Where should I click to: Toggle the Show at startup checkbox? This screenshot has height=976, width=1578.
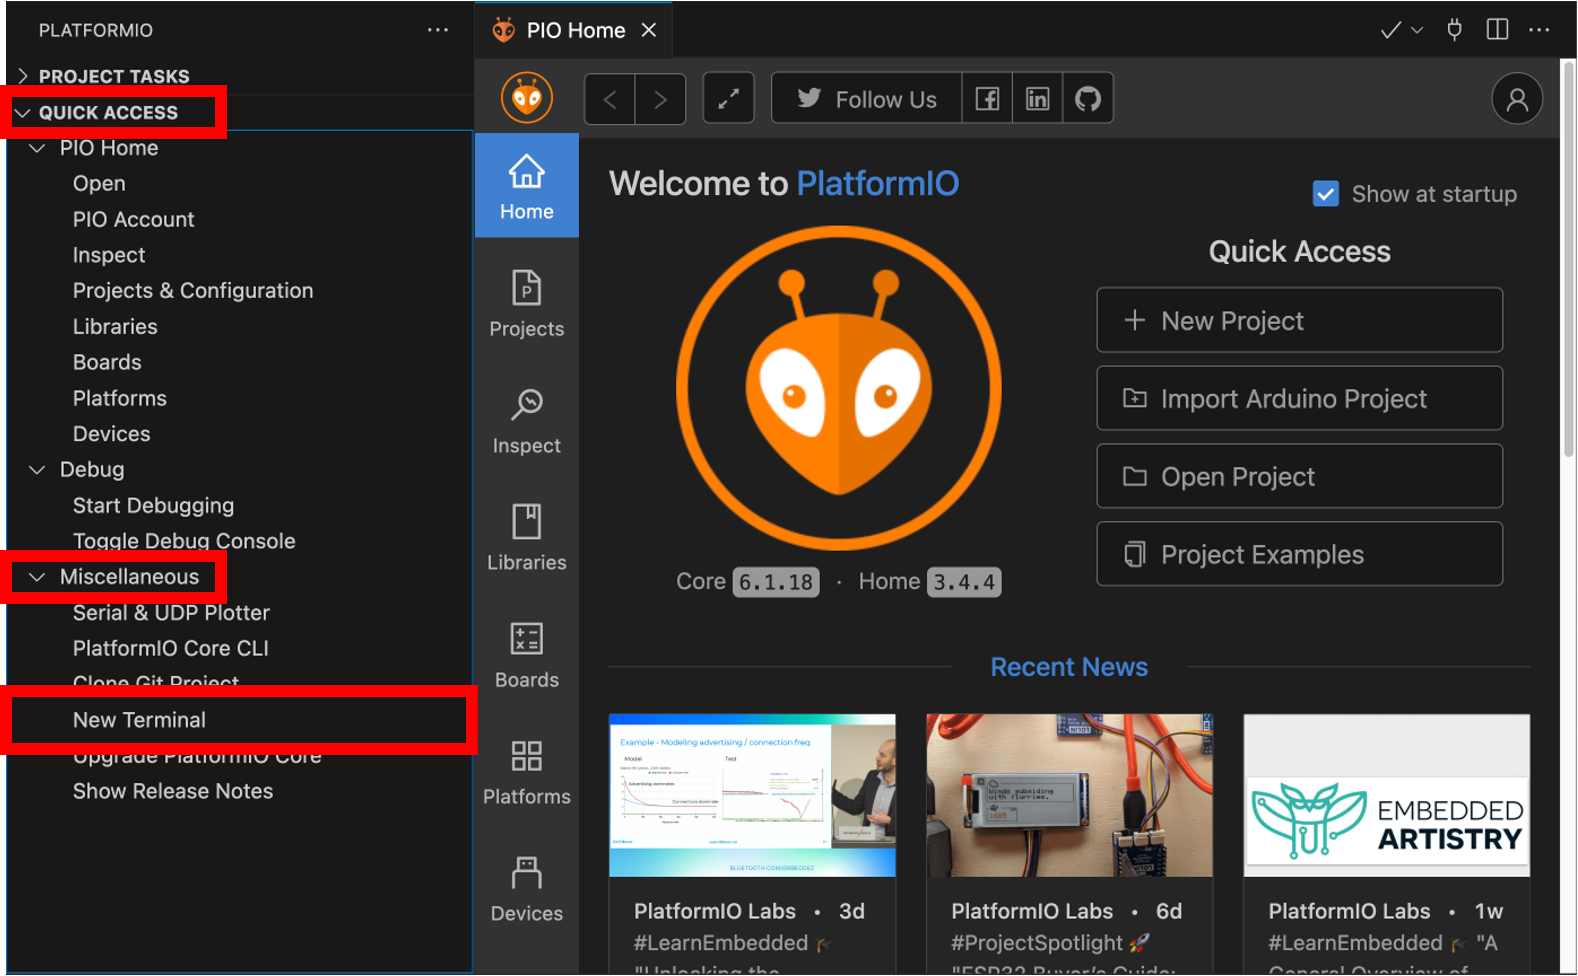click(1325, 194)
